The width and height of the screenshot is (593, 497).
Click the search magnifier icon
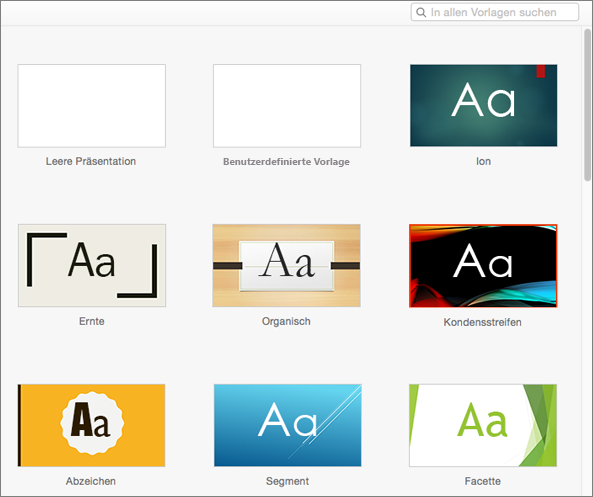(421, 12)
